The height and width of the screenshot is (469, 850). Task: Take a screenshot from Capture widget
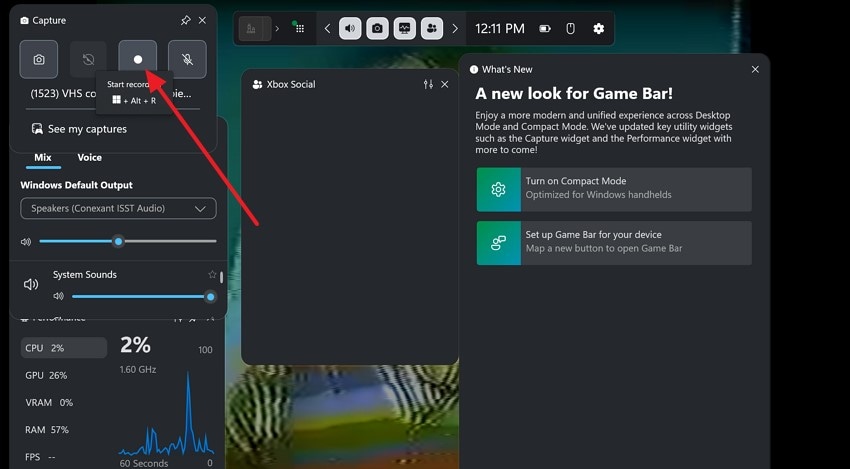point(38,60)
